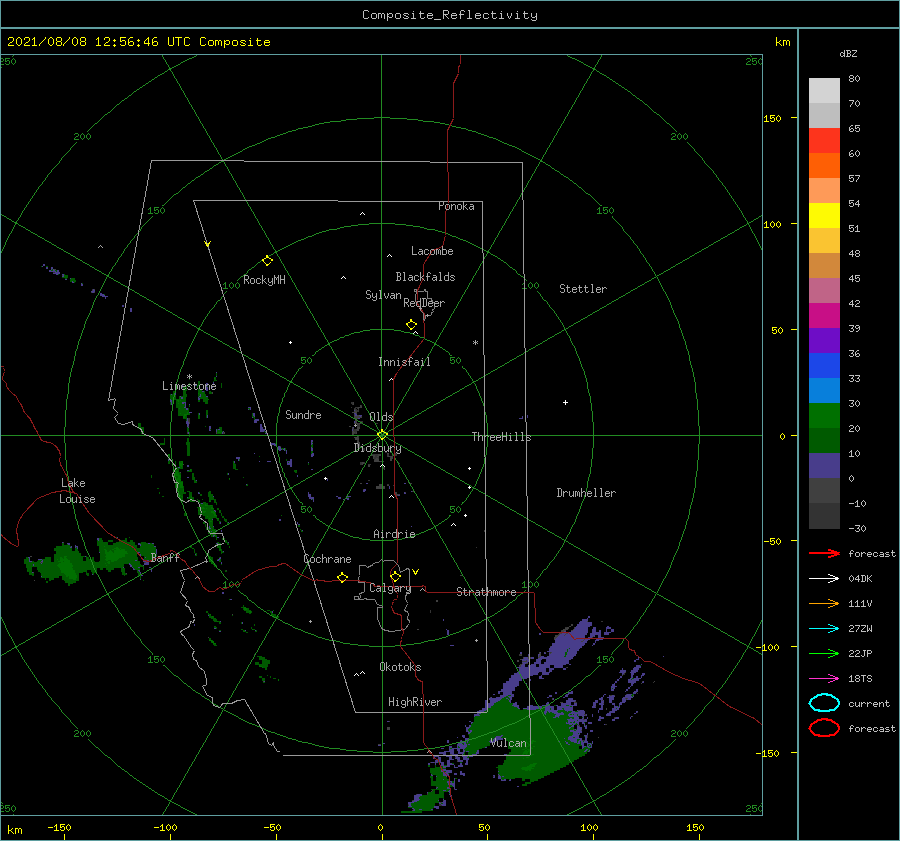Click the Airdrie label
This screenshot has height=841, width=900.
(x=394, y=534)
